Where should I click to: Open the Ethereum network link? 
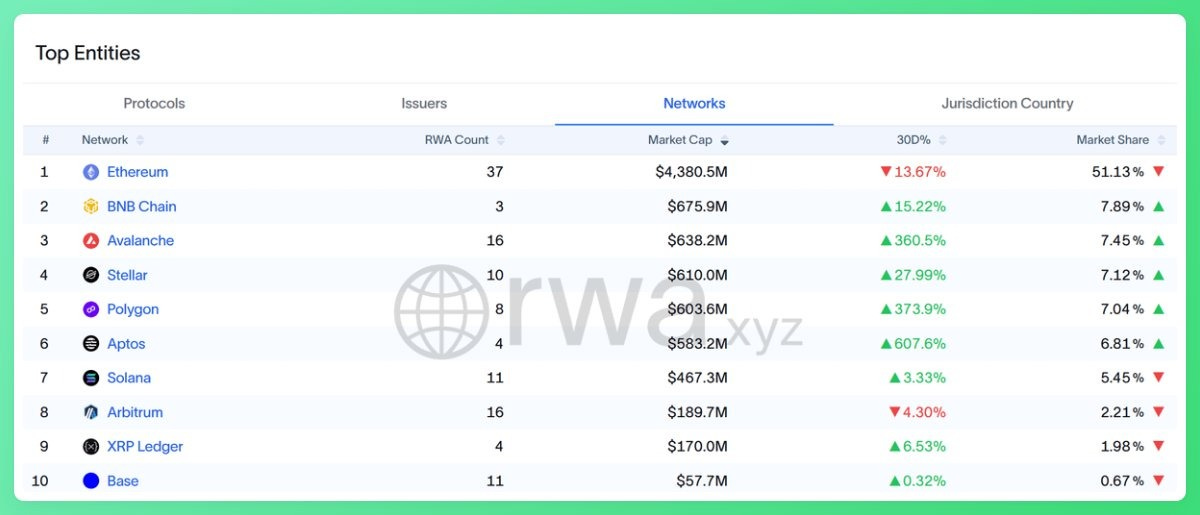(138, 172)
